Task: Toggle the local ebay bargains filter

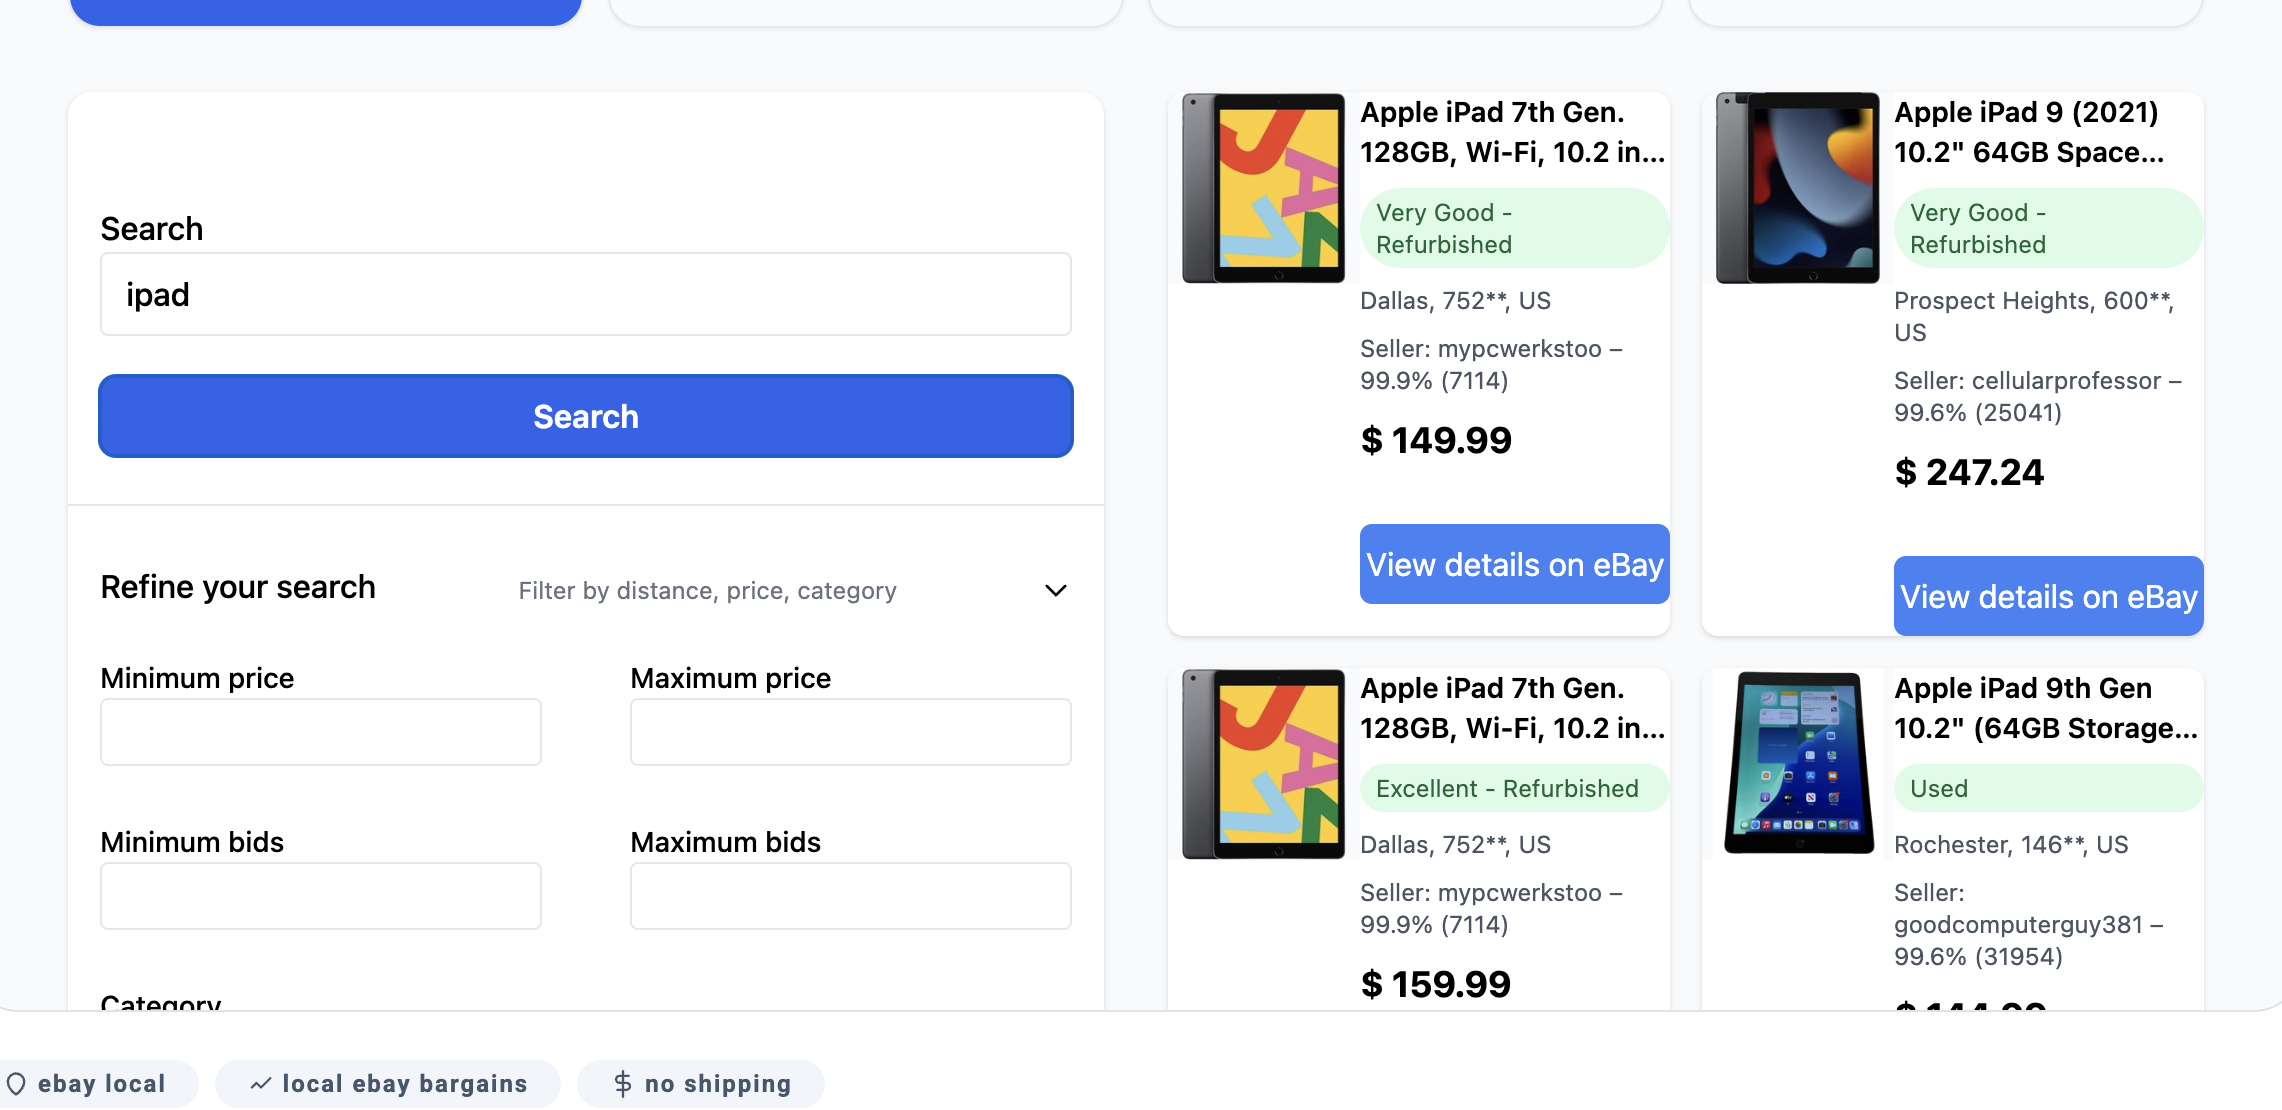Action: click(x=388, y=1083)
